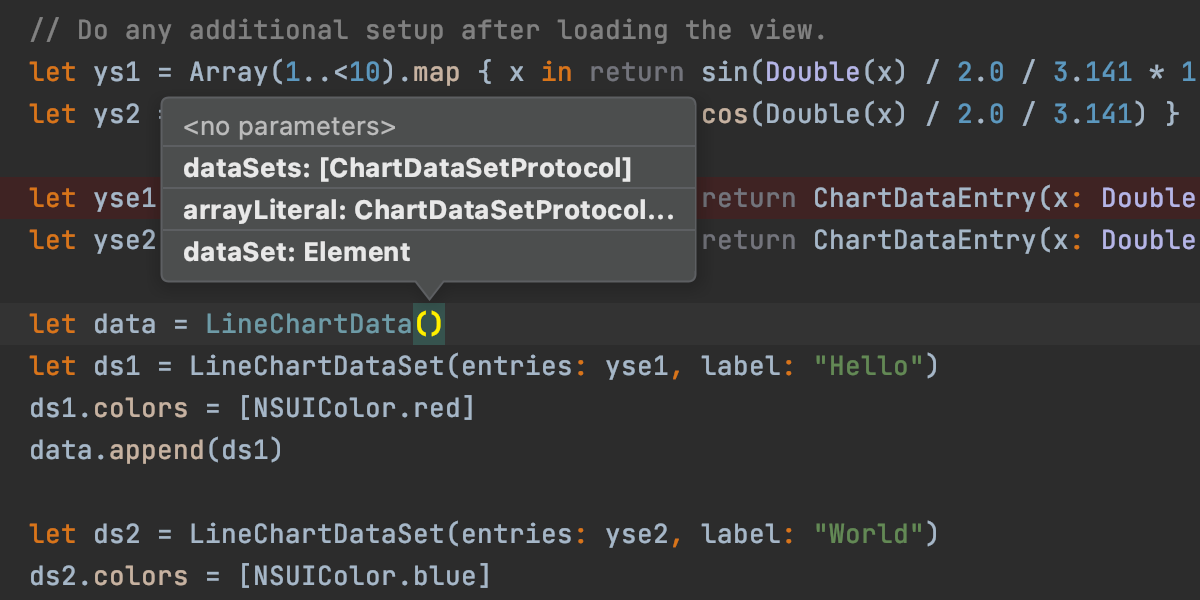Click the 'data' variable name in let declaration
The image size is (1200, 600).
tap(125, 324)
